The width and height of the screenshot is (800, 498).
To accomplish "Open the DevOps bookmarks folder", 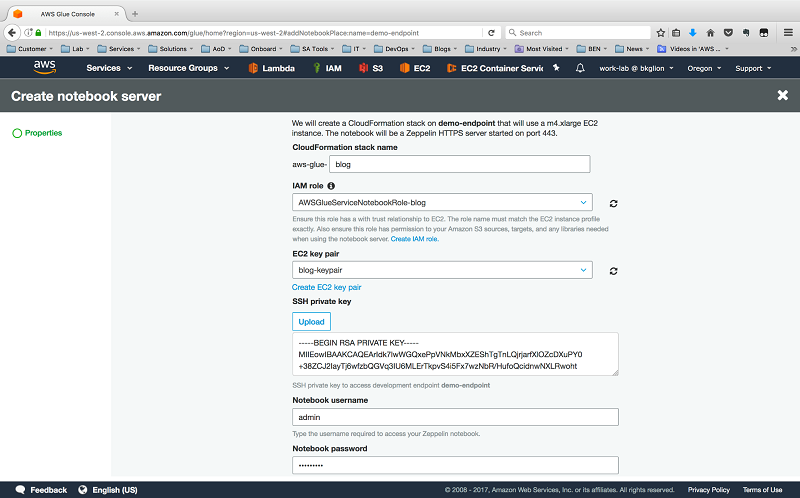I will click(394, 49).
